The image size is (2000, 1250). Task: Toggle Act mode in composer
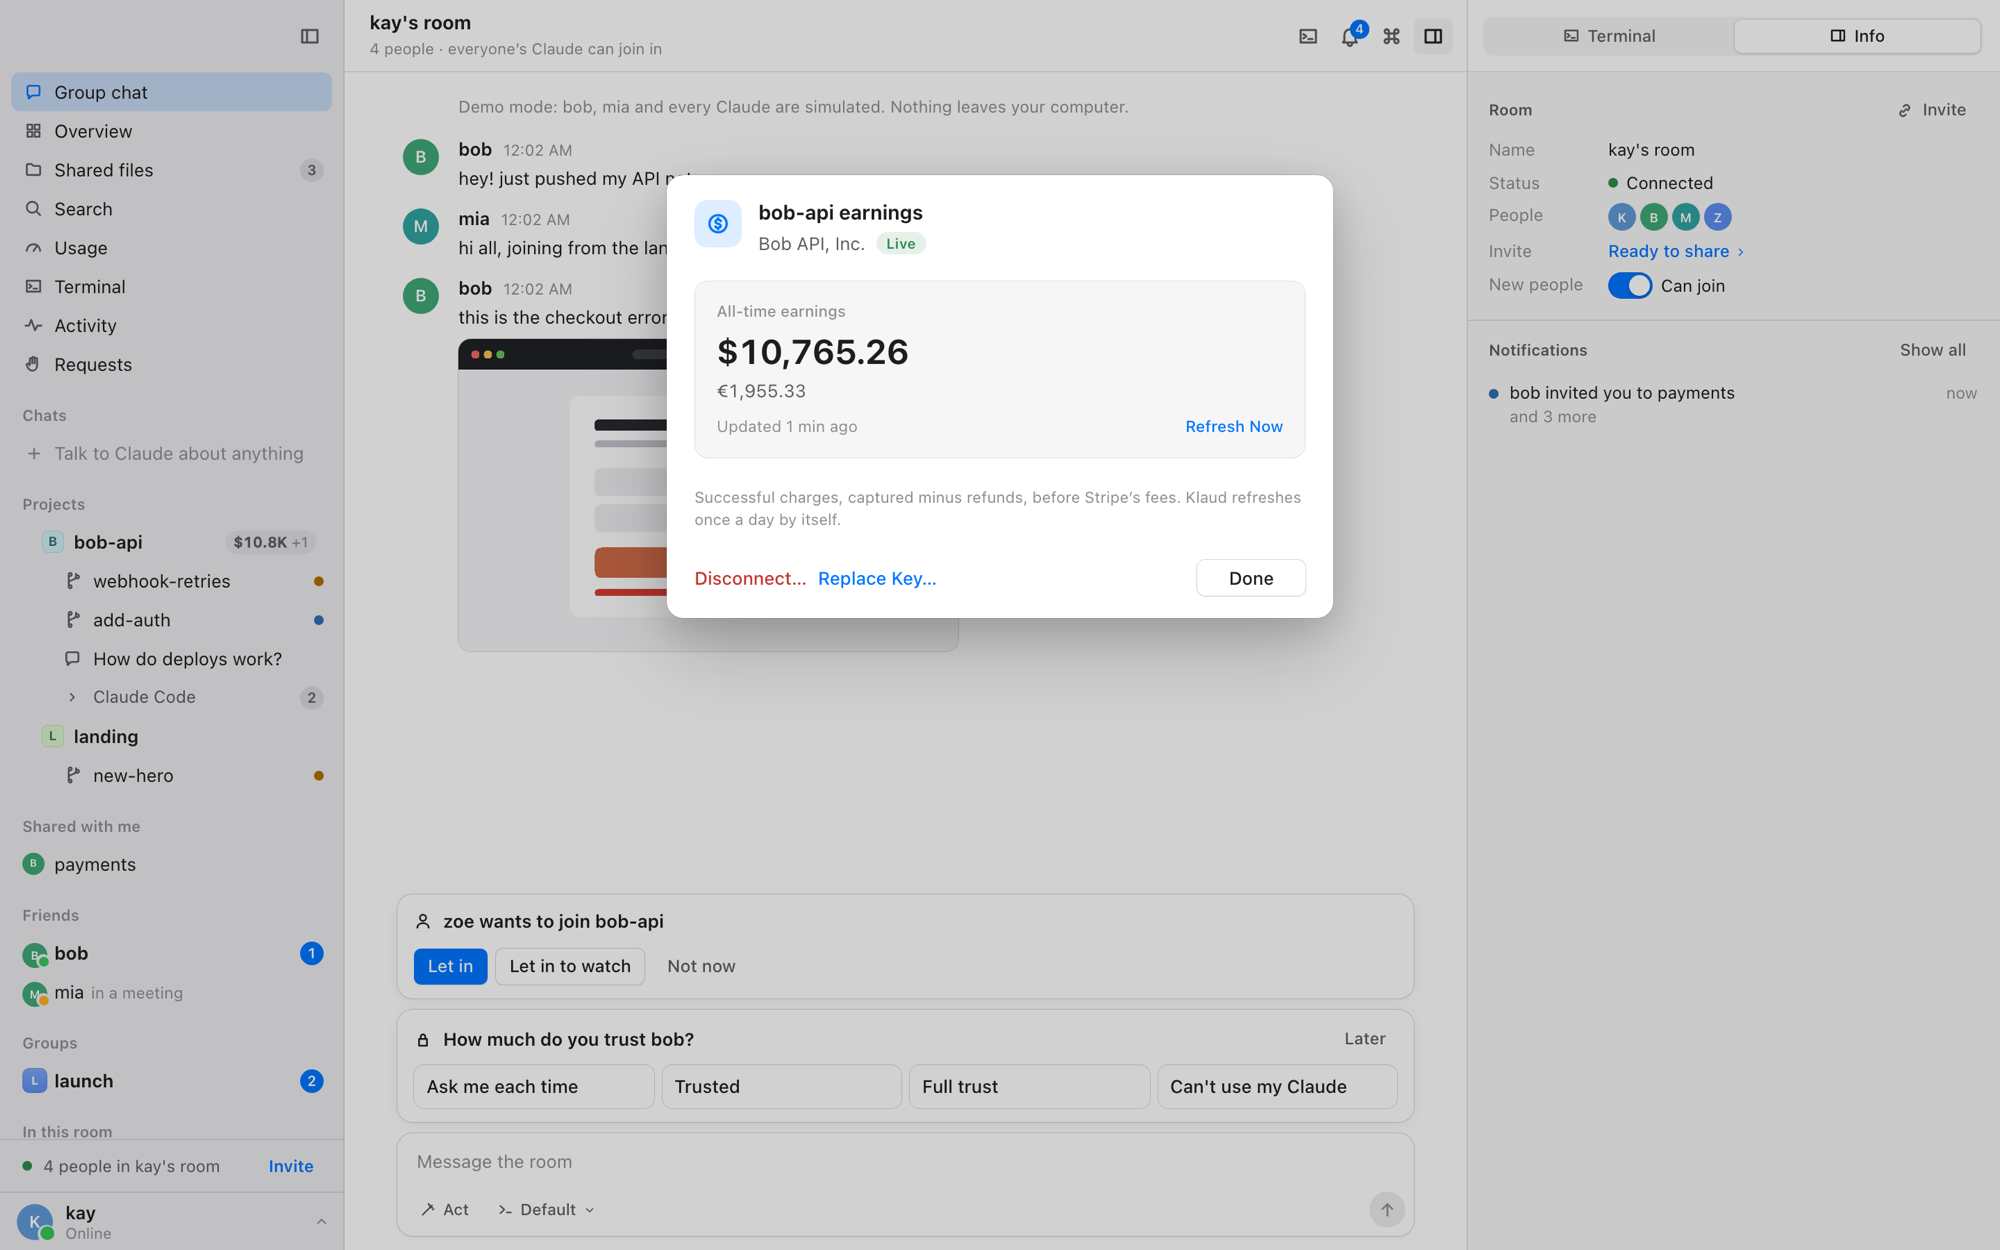click(445, 1210)
